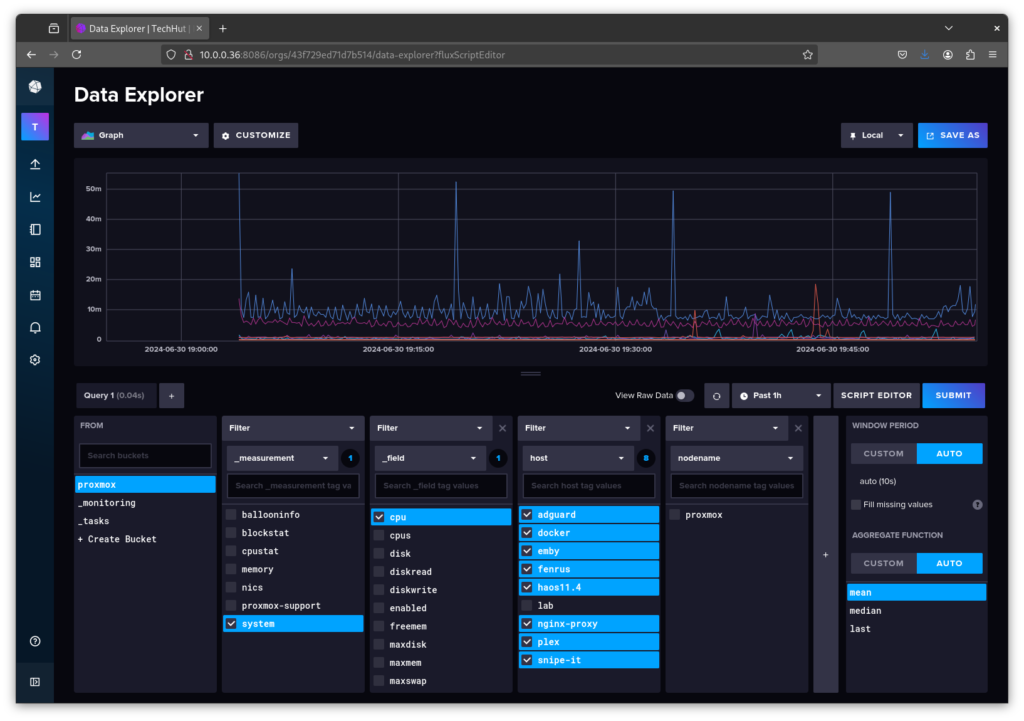Open the Graph visualization type dropdown
Viewport: 1024px width, 721px height.
coord(140,135)
